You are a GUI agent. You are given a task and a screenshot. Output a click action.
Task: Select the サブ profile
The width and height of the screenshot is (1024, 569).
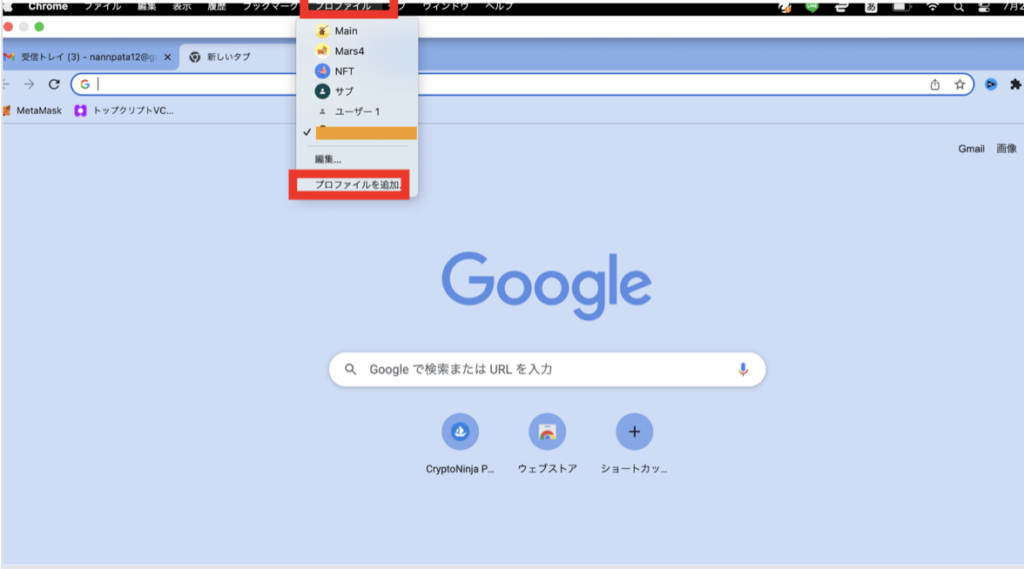[x=344, y=91]
